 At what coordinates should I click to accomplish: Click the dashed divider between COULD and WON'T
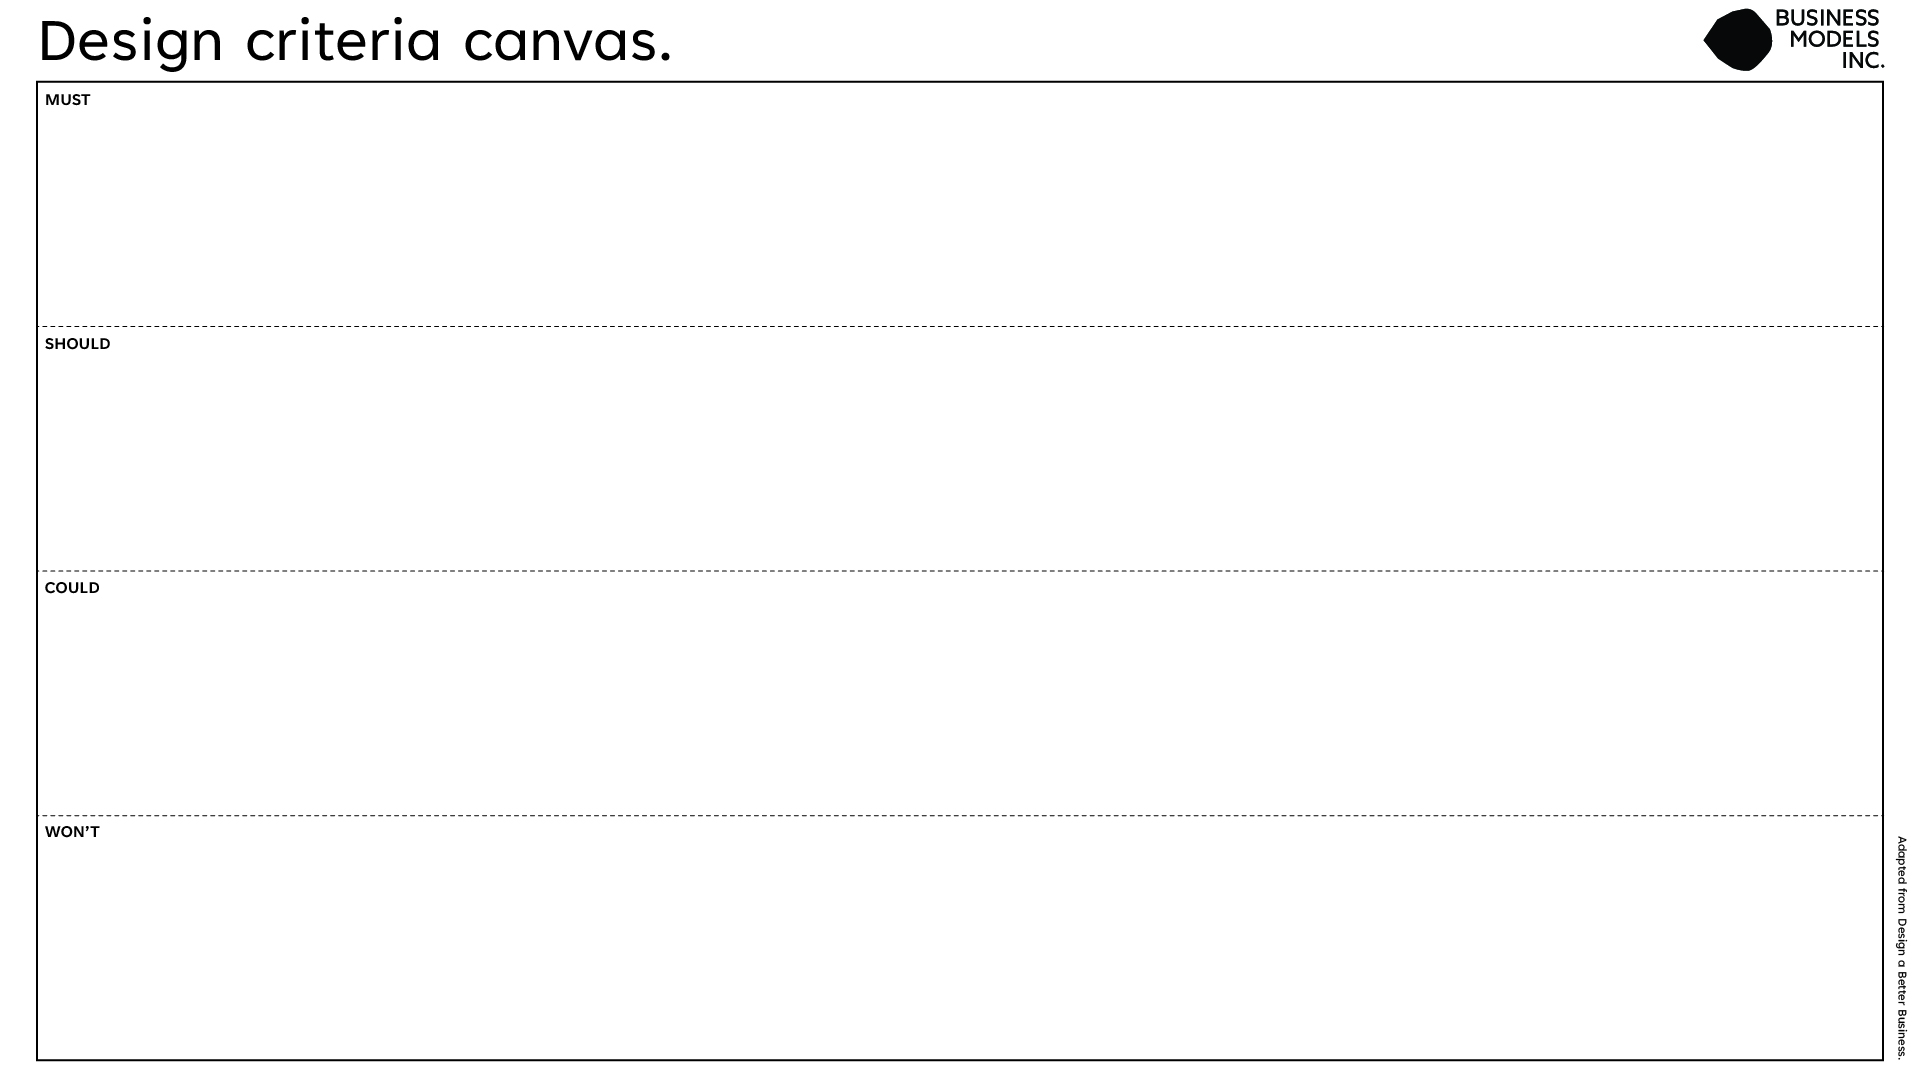(x=960, y=816)
